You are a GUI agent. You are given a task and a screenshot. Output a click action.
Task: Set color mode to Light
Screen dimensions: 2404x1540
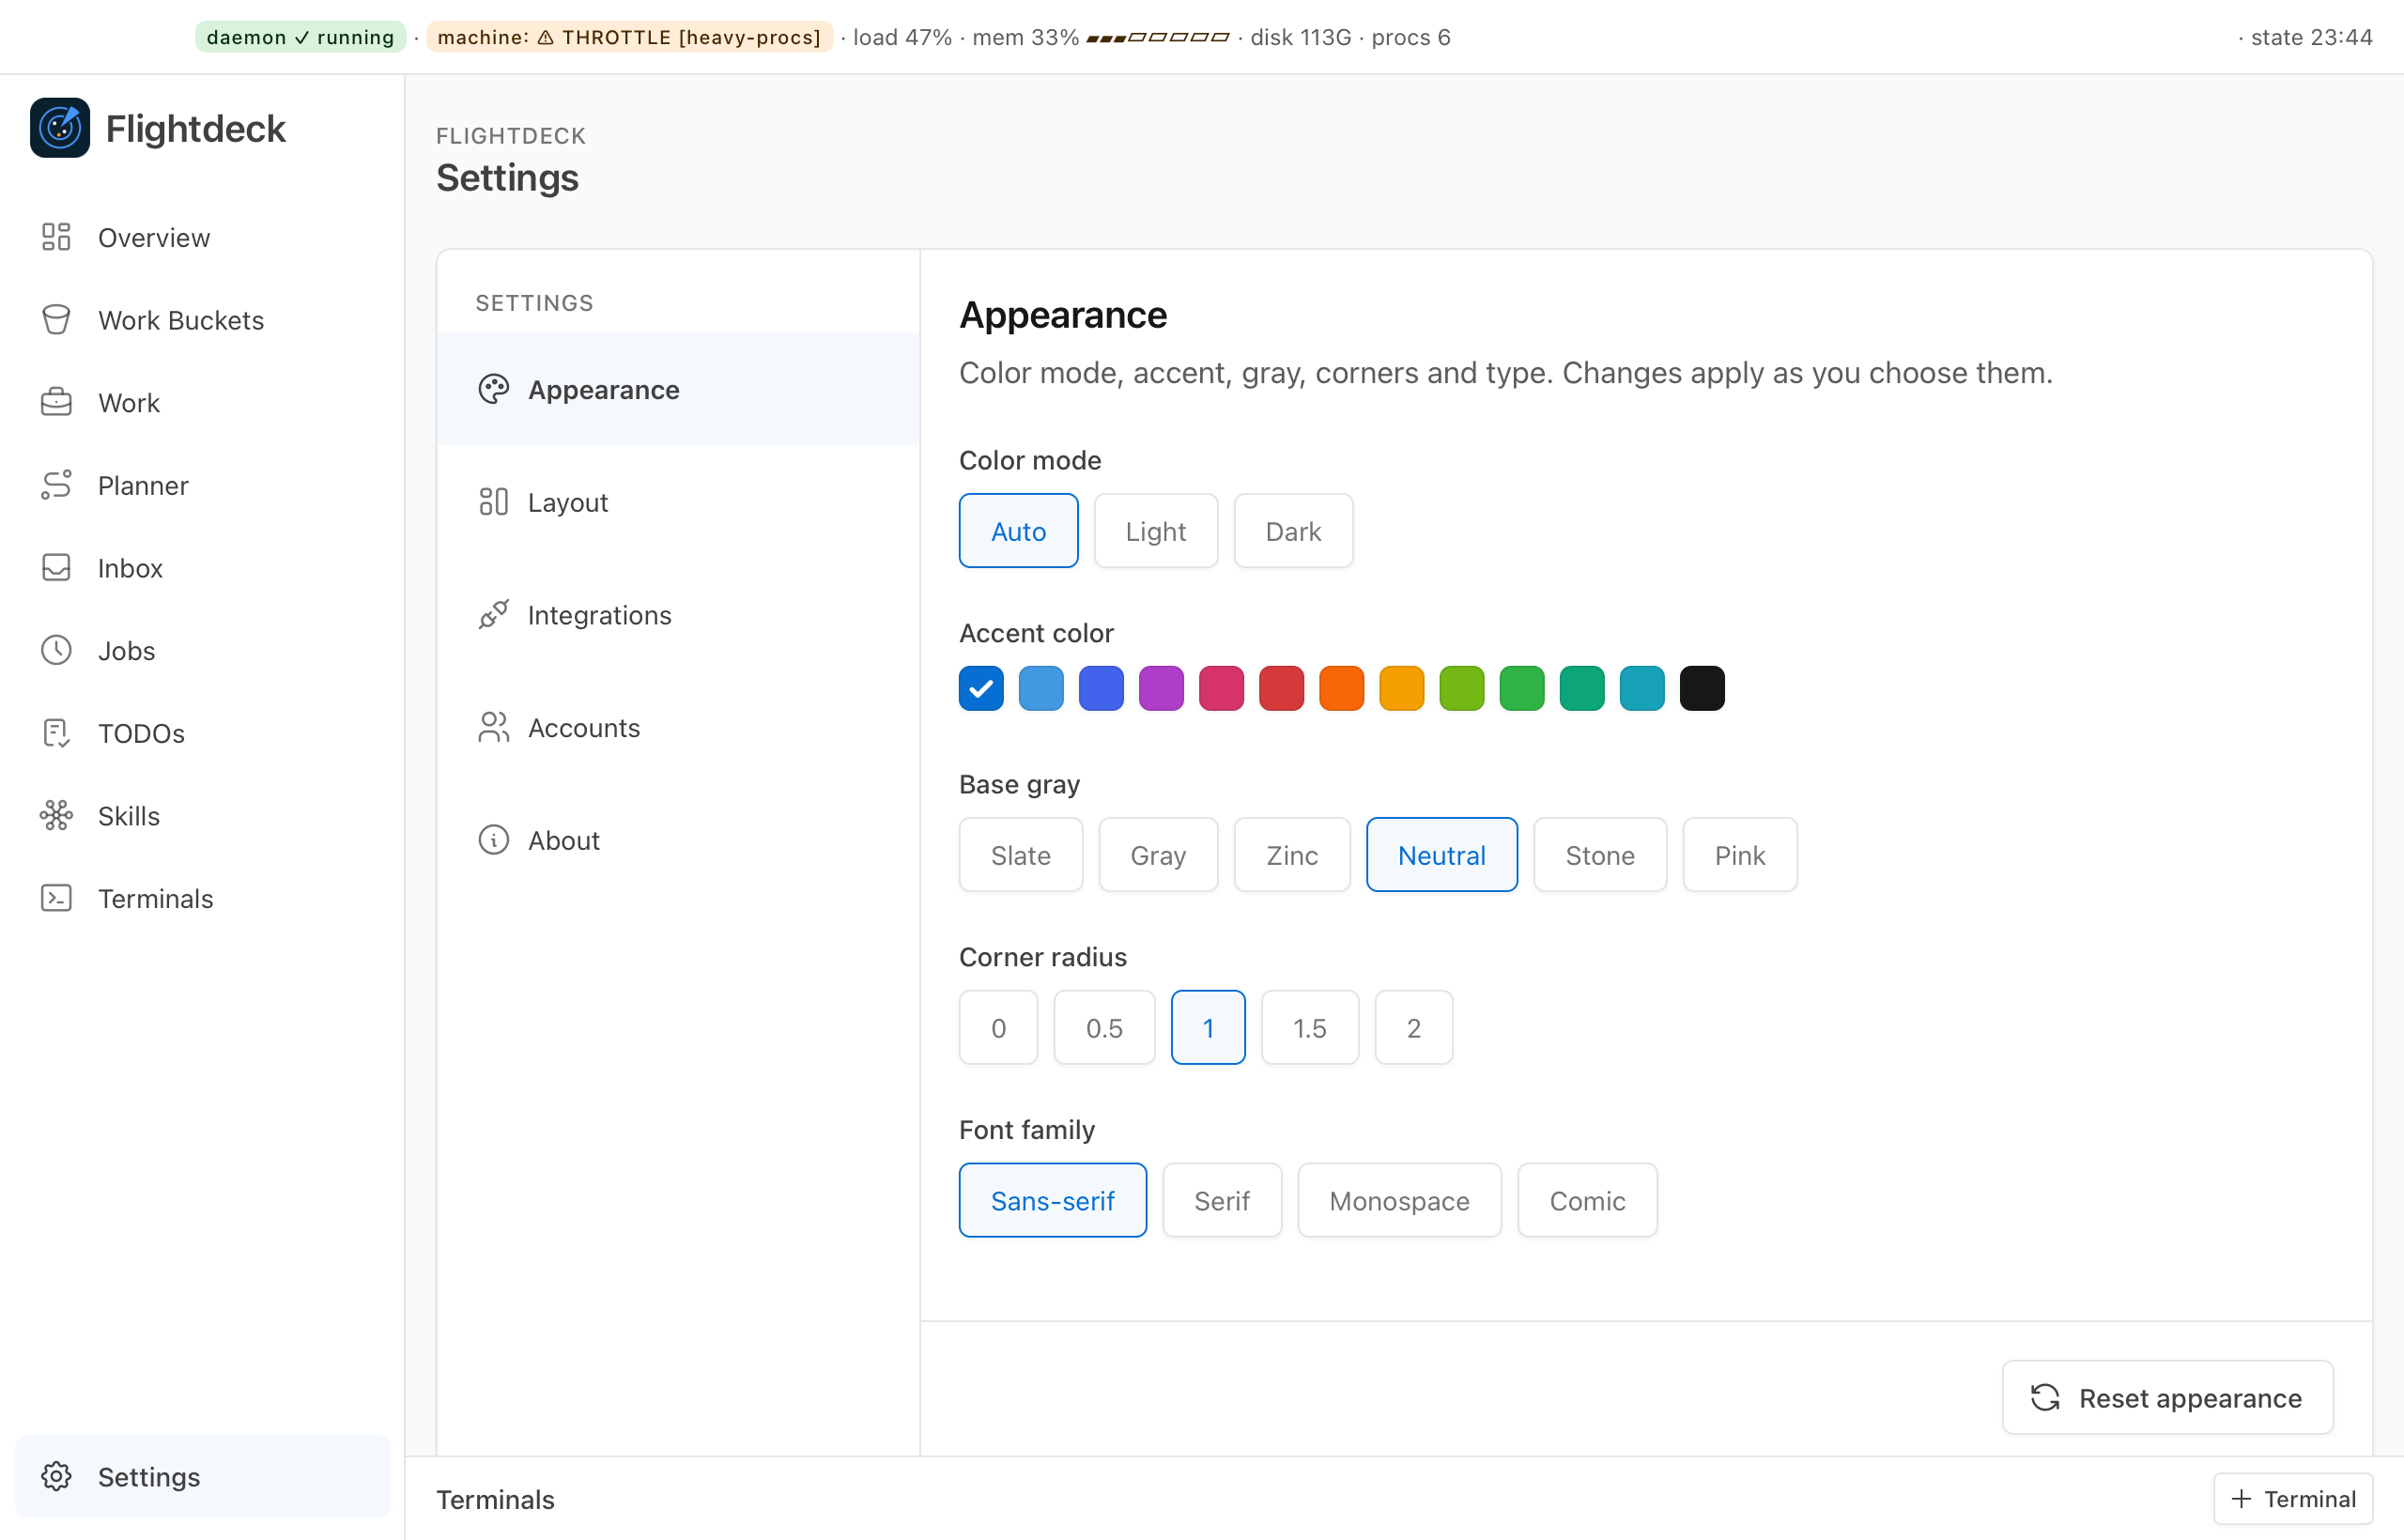tap(1155, 531)
